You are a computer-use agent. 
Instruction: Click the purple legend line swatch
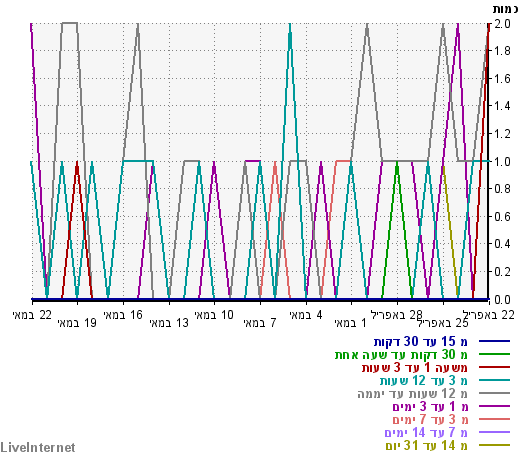point(494,406)
